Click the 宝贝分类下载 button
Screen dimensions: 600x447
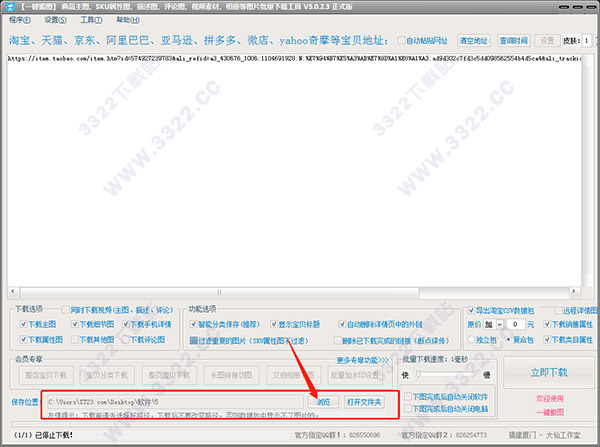click(x=107, y=375)
